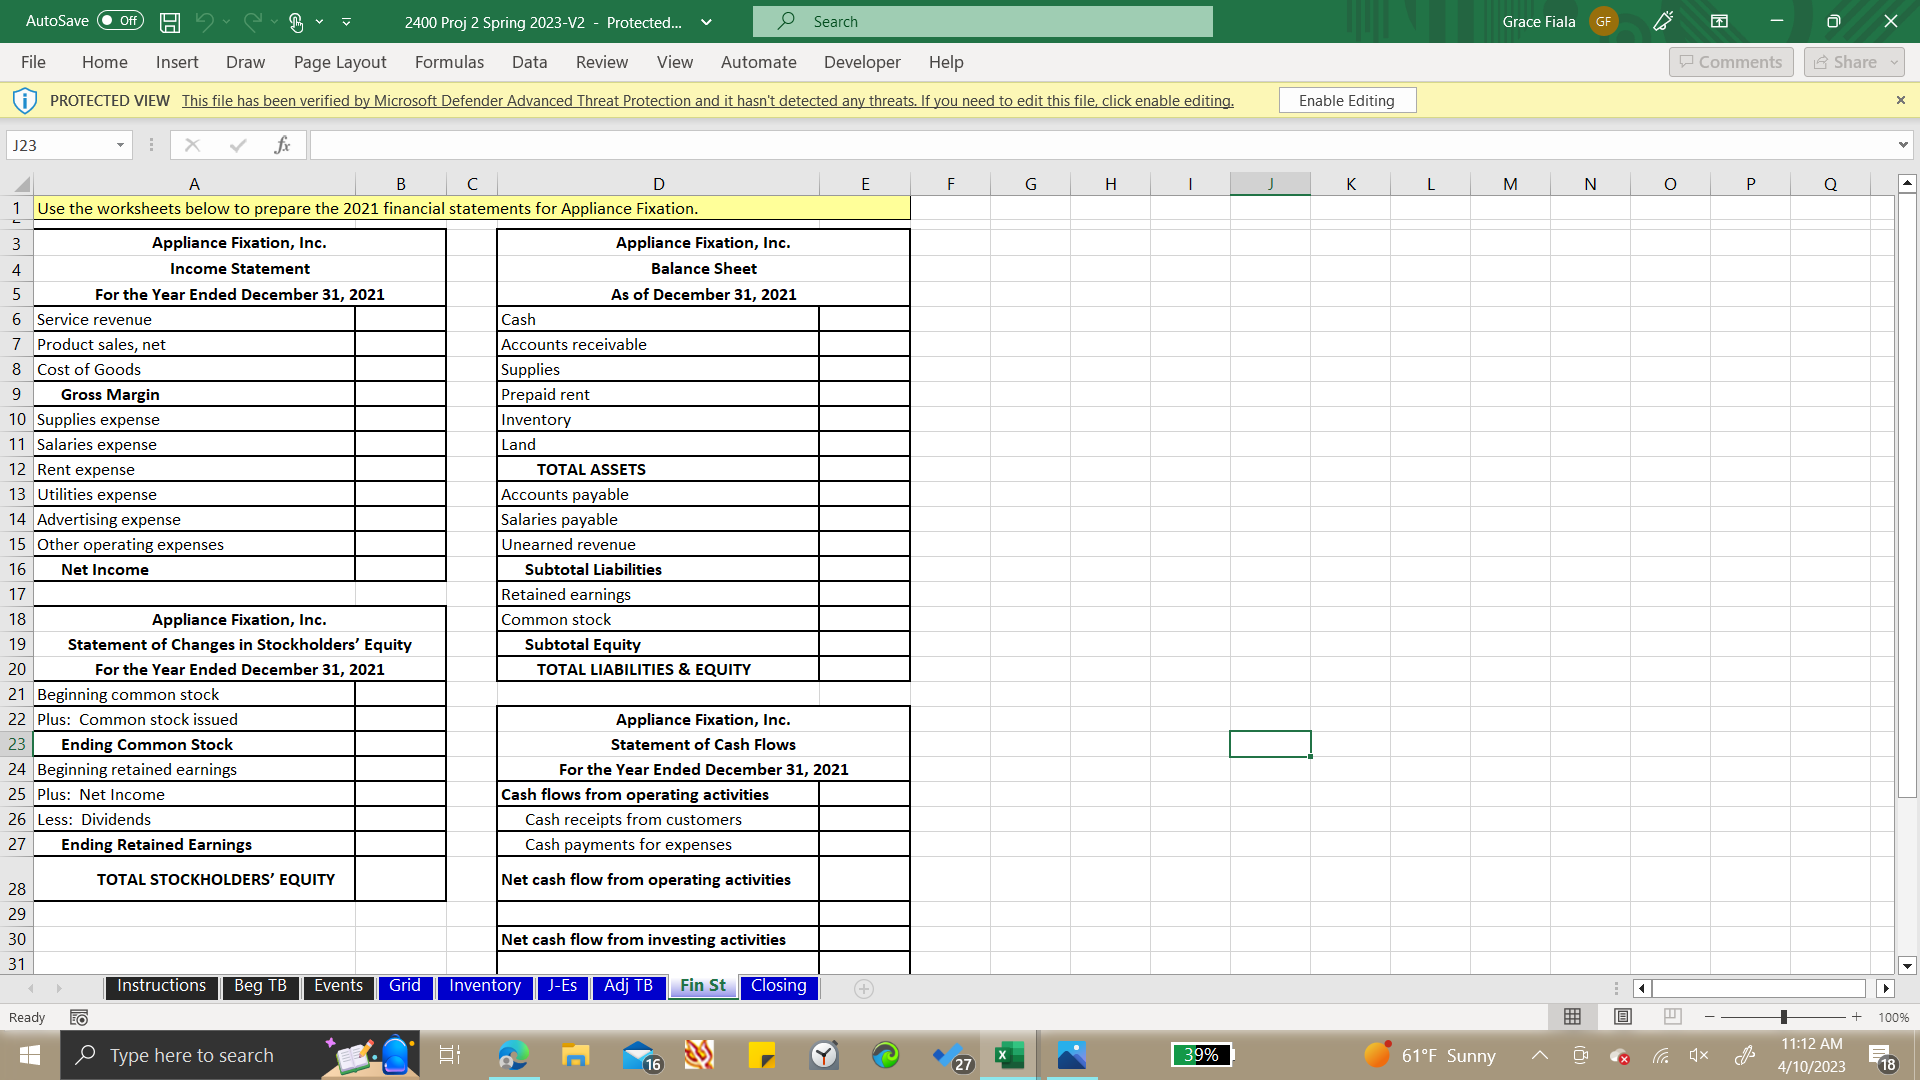The width and height of the screenshot is (1920, 1080).
Task: Toggle AutoSave switch on
Action: (x=120, y=21)
